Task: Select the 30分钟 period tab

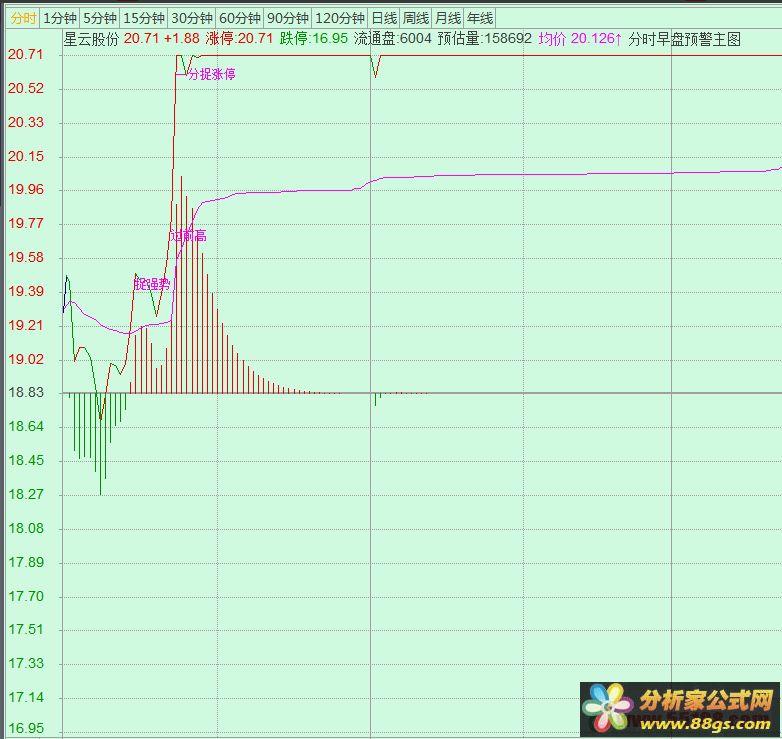Action: click(x=192, y=18)
